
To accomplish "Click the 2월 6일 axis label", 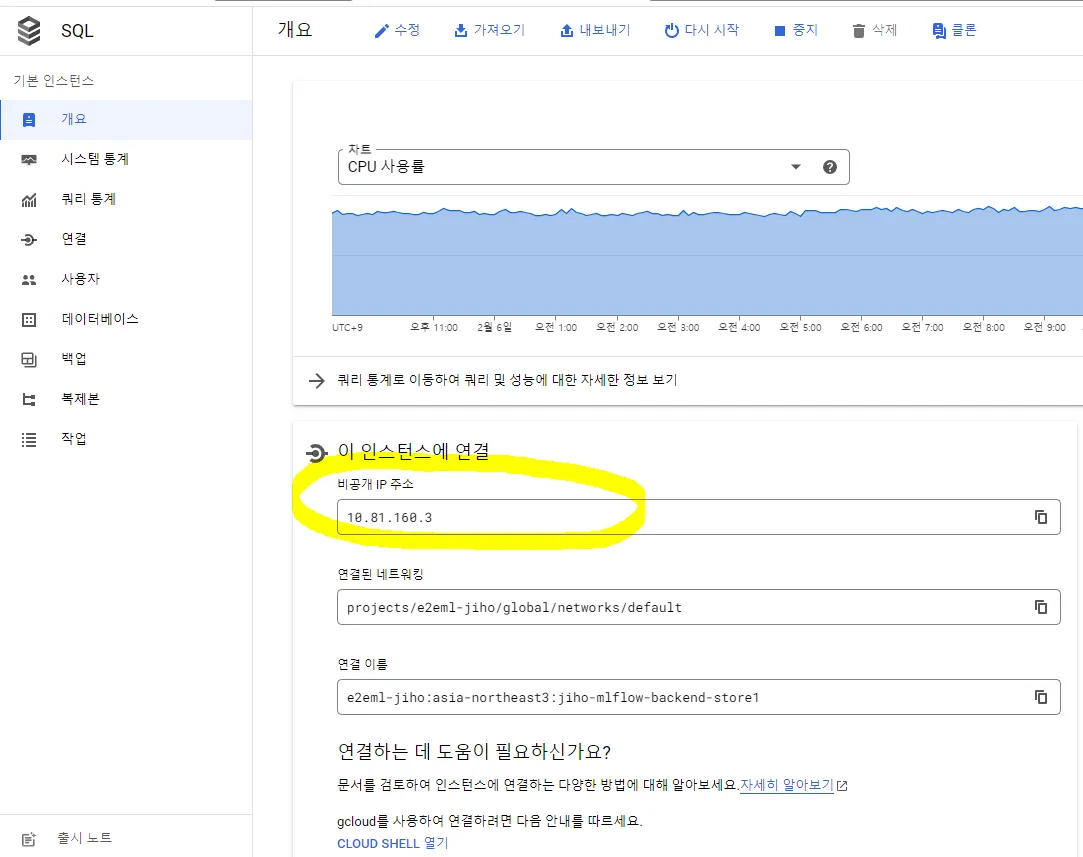I will click(x=495, y=327).
